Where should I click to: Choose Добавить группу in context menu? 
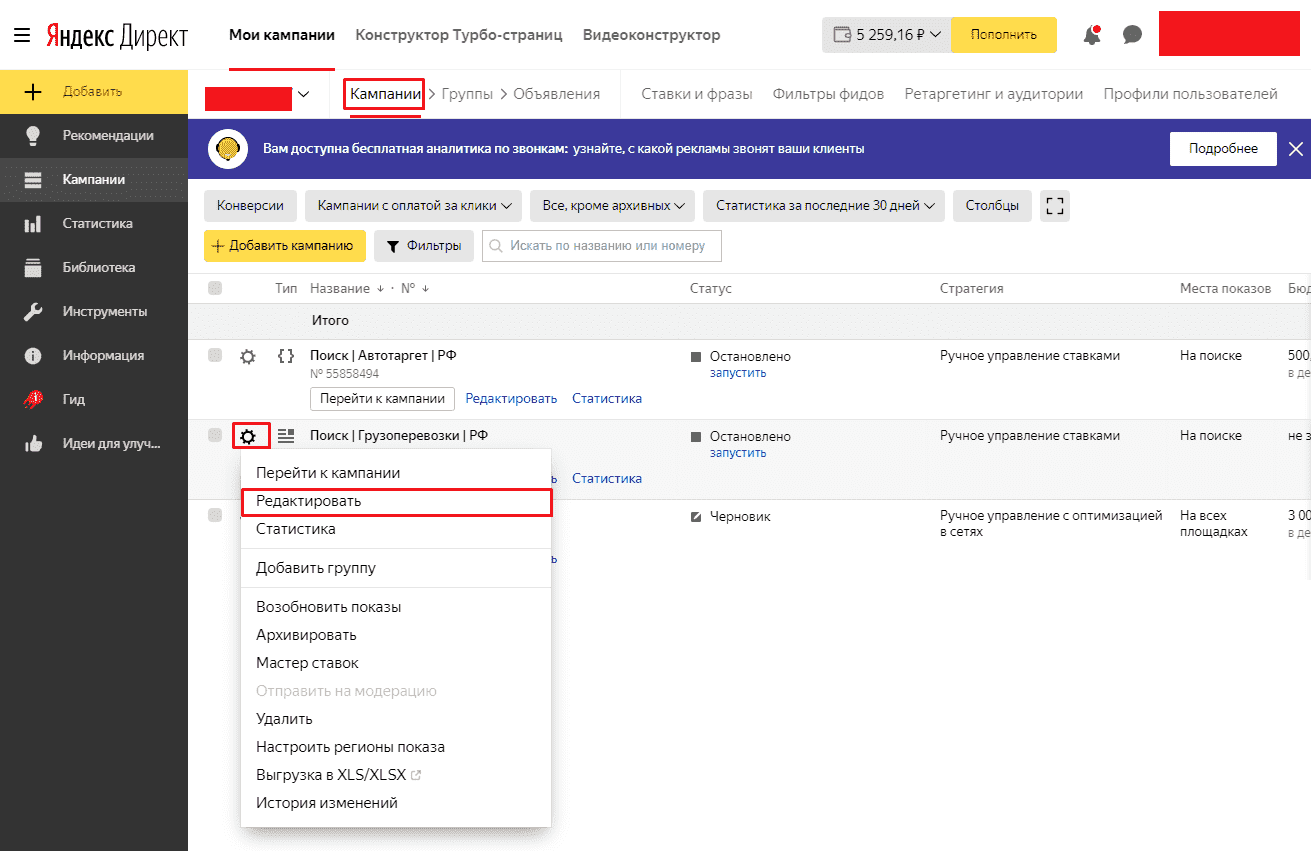pyautogui.click(x=396, y=568)
